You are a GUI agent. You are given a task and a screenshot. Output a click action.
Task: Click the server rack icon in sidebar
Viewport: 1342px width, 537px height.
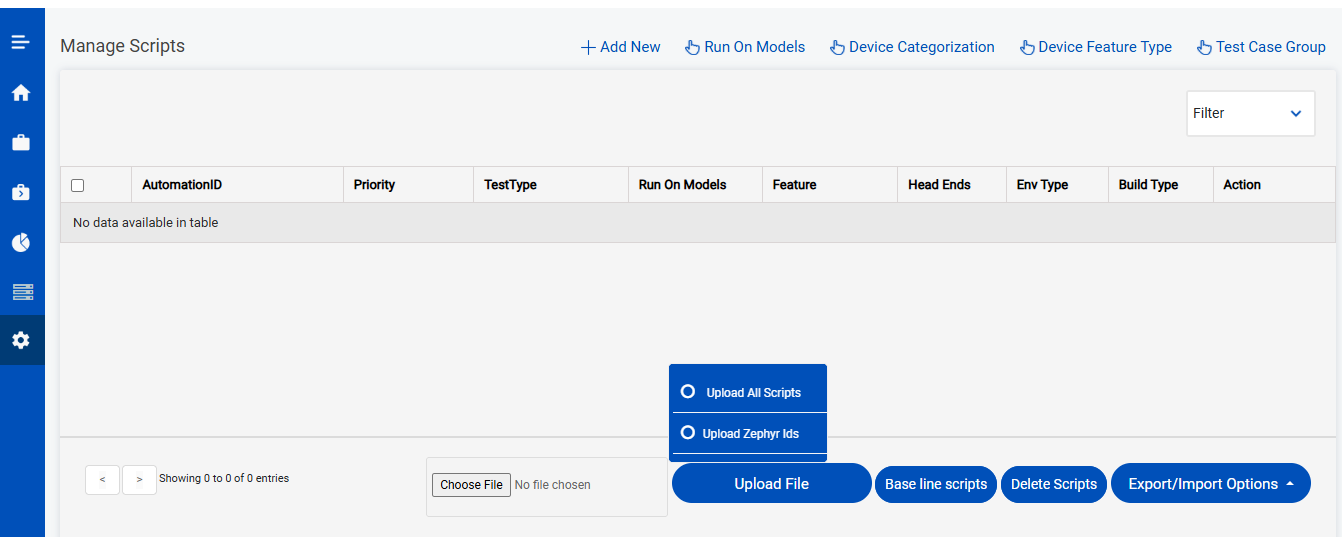(21, 291)
